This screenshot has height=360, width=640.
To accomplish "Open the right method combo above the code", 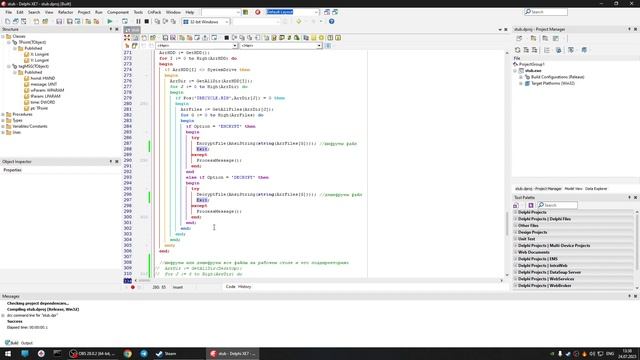I will click(x=281, y=46).
